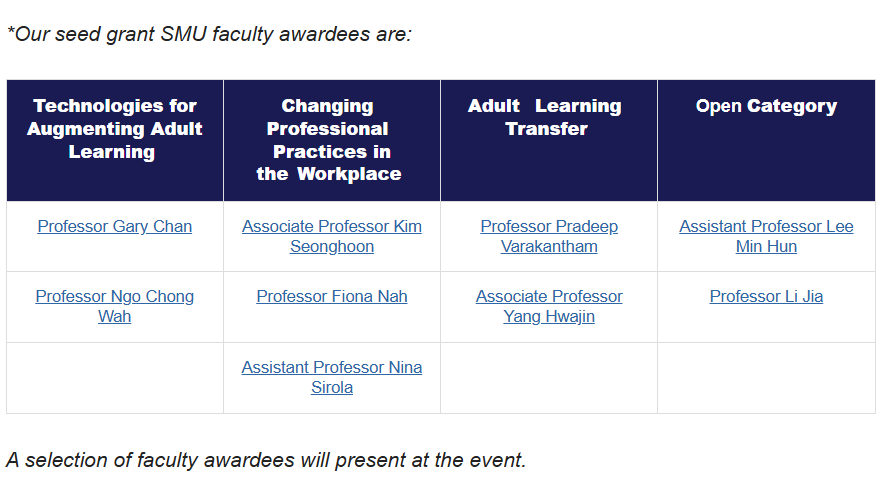Follow the Professor Li Jia link

[766, 297]
